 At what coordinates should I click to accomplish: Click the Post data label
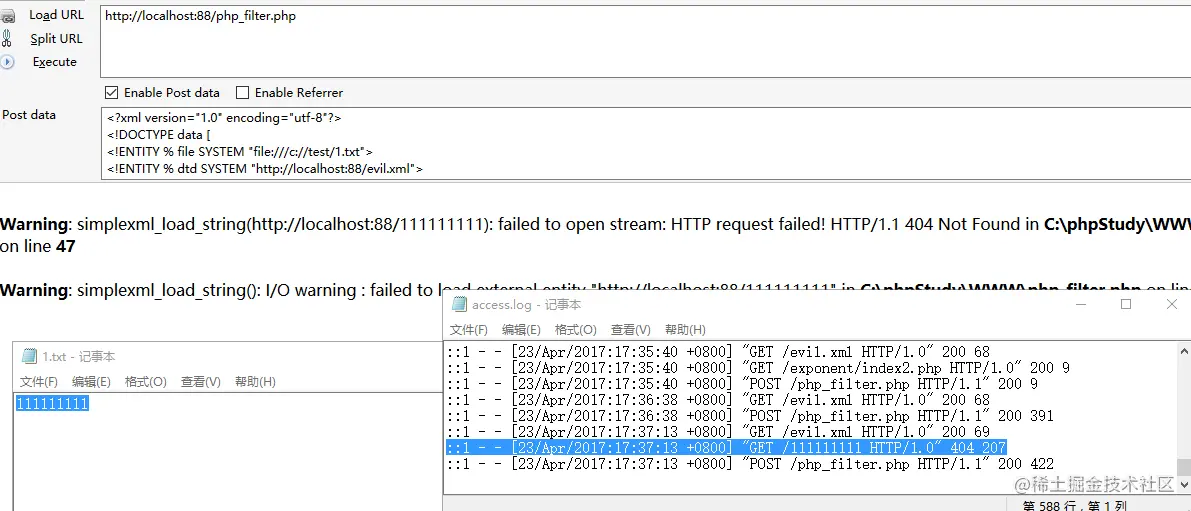[x=29, y=115]
